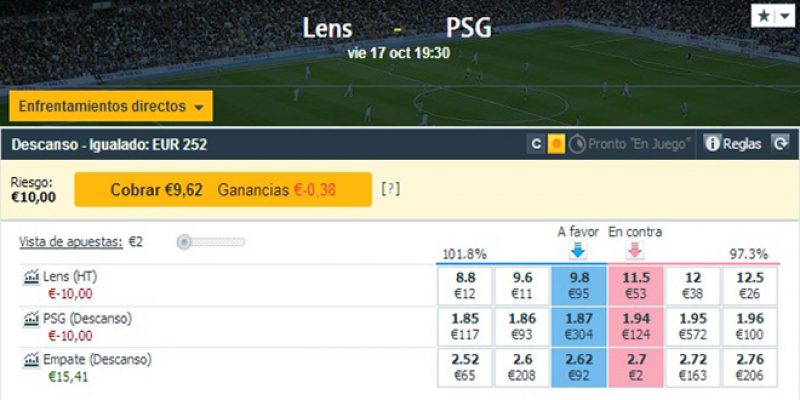
Task: Click the clock icon beside Pronto En Juego
Action: coord(577,144)
